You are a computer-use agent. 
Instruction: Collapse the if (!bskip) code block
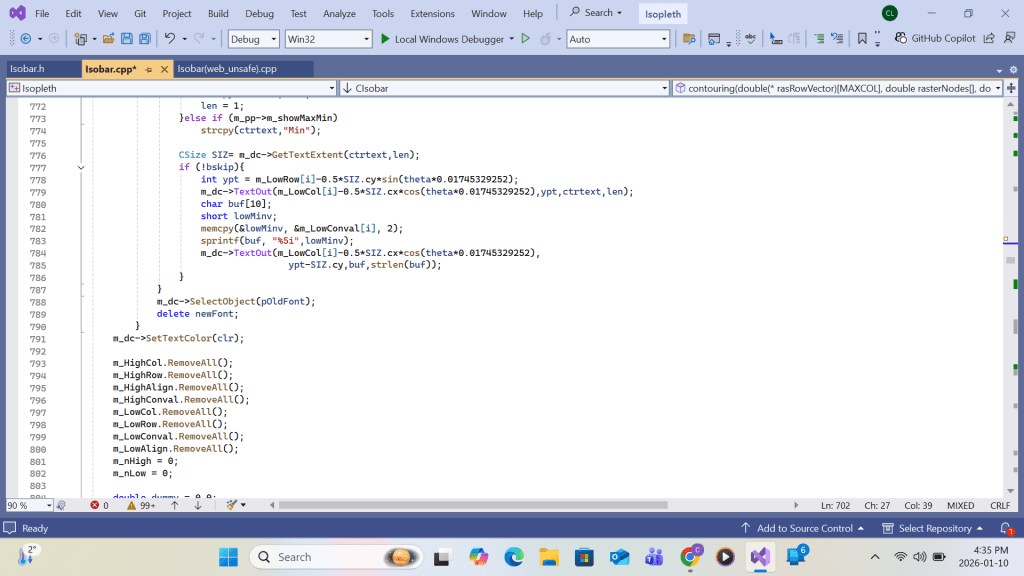(x=81, y=167)
